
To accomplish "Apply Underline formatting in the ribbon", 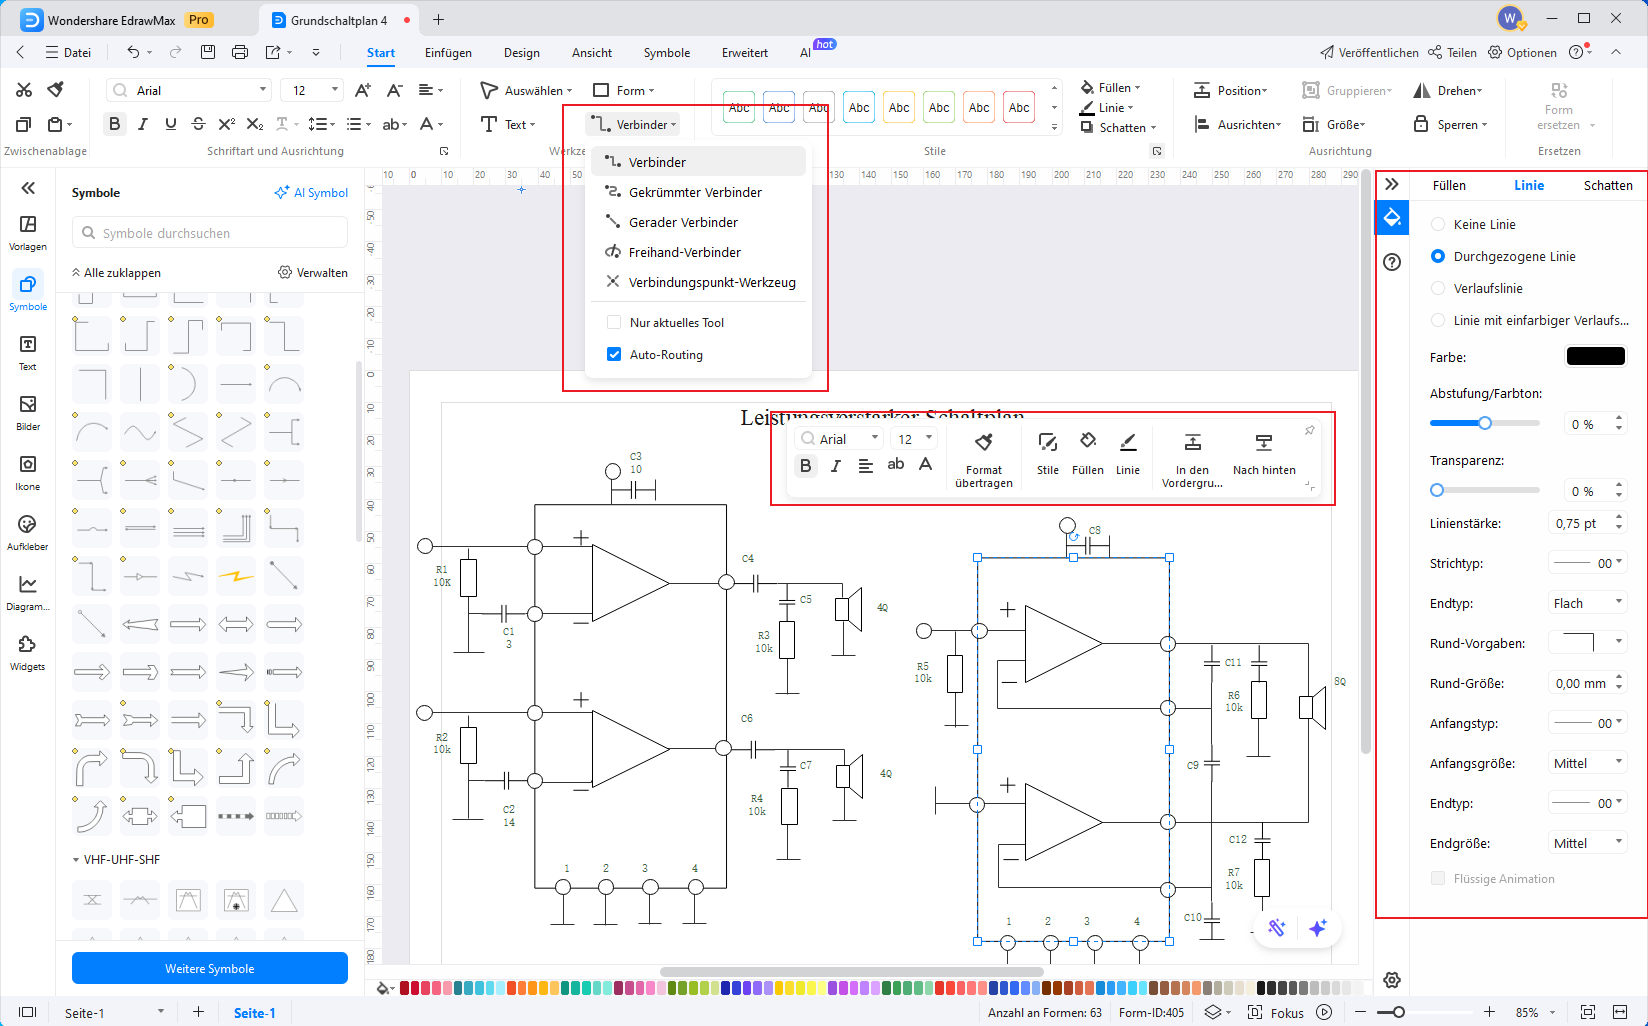I will pos(170,124).
